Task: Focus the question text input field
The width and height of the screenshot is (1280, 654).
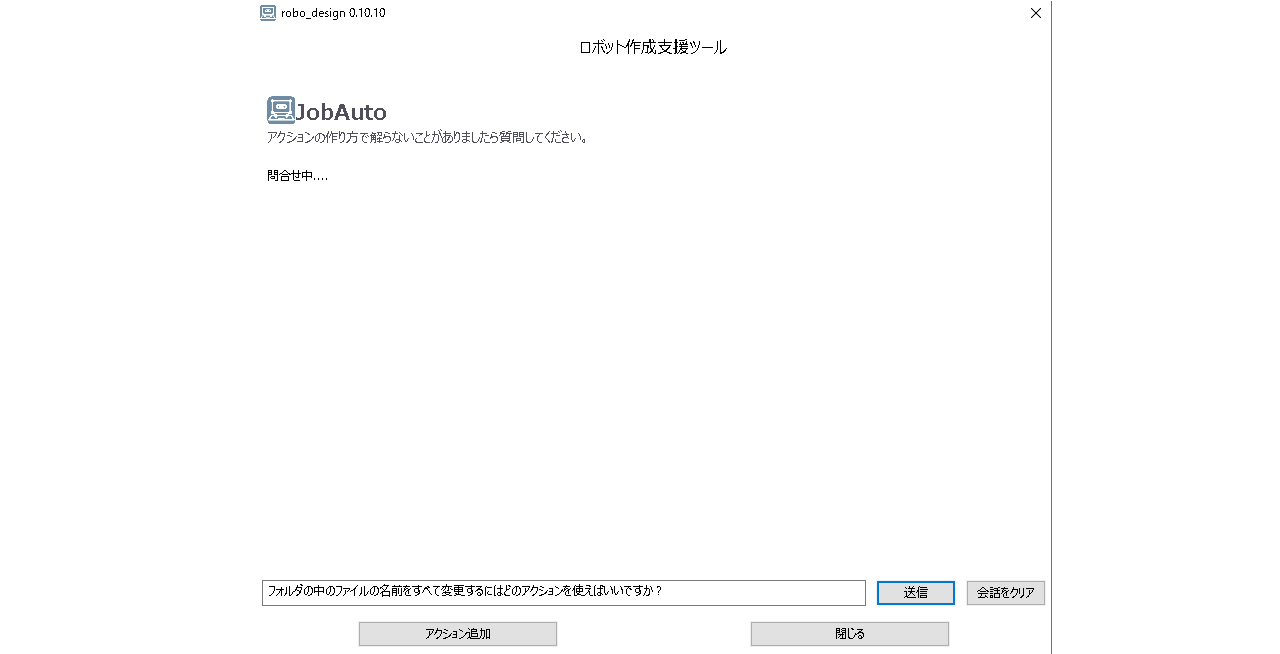Action: (x=564, y=593)
